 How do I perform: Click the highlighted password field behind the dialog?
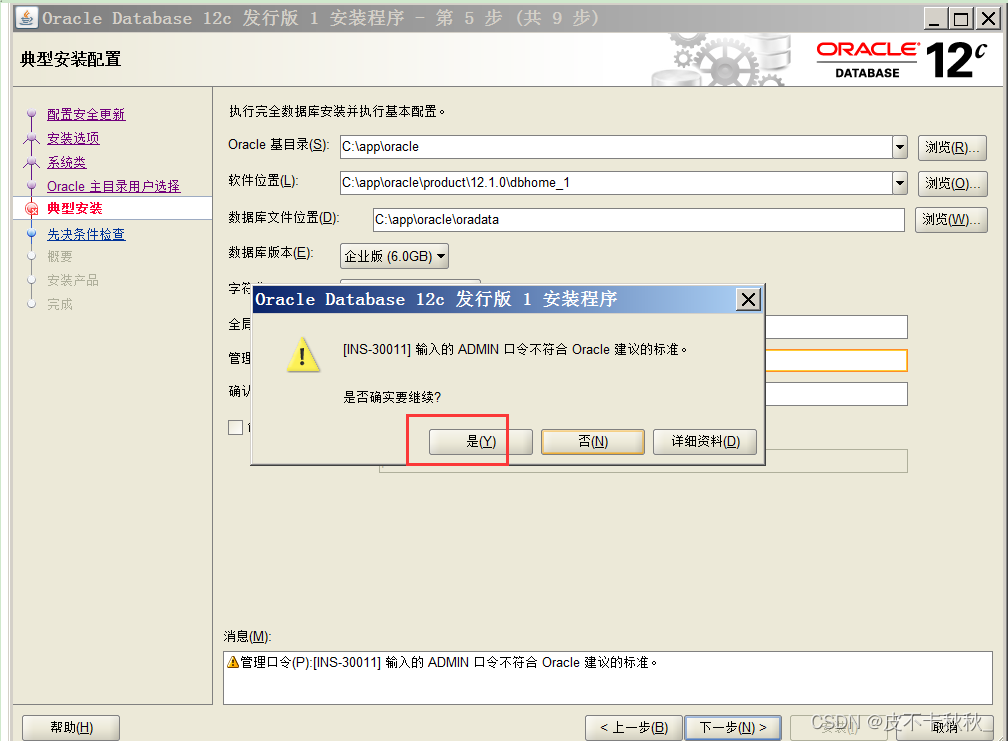coord(836,361)
